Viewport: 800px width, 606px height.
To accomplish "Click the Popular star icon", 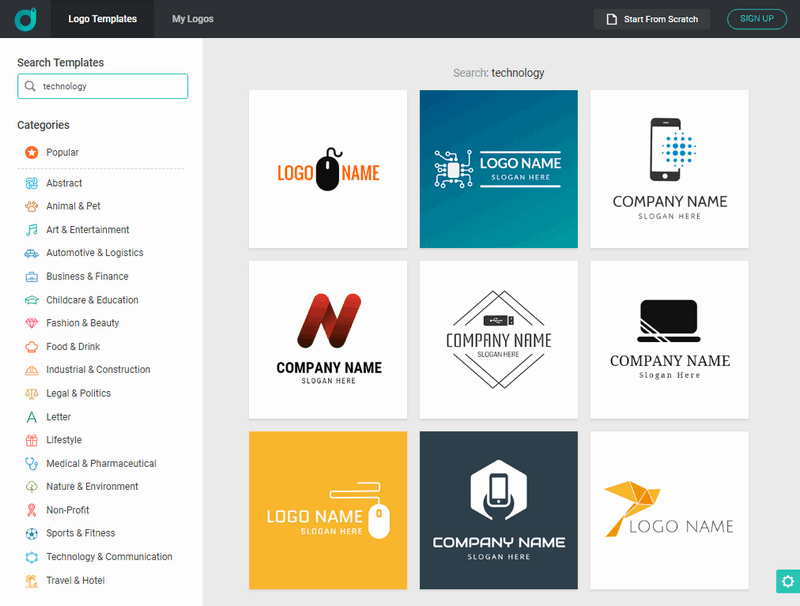I will click(32, 153).
